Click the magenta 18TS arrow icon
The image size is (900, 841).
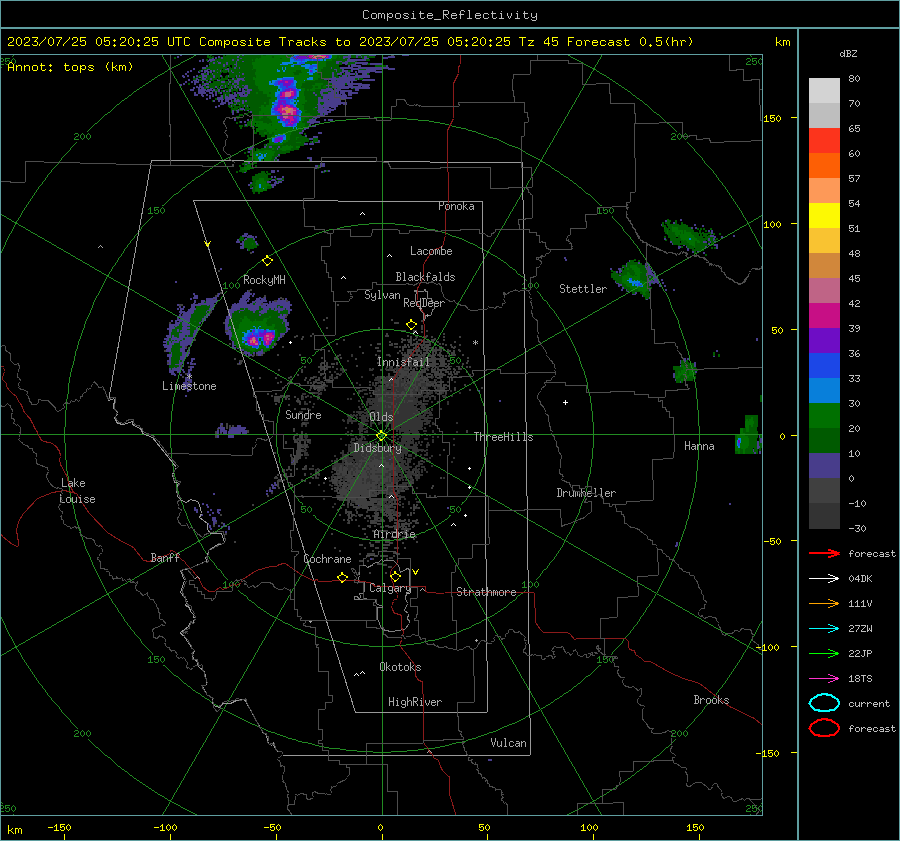[824, 679]
